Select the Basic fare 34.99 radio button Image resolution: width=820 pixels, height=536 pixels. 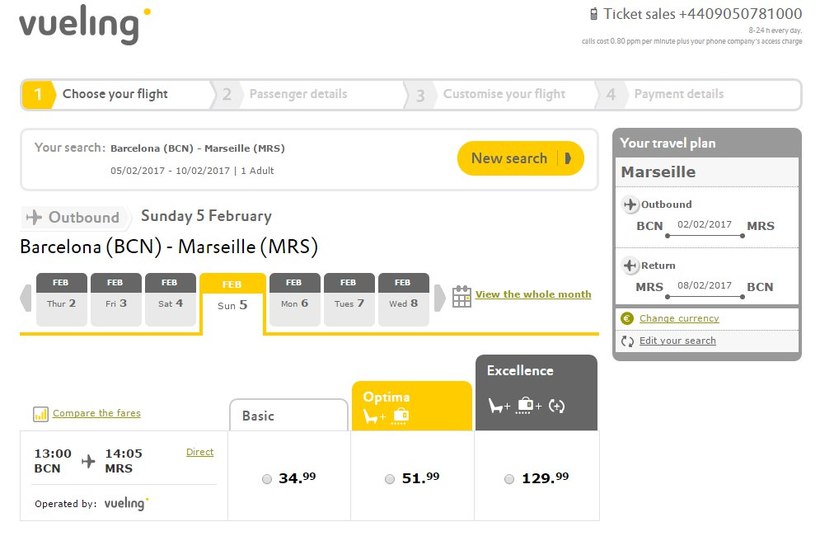[267, 479]
